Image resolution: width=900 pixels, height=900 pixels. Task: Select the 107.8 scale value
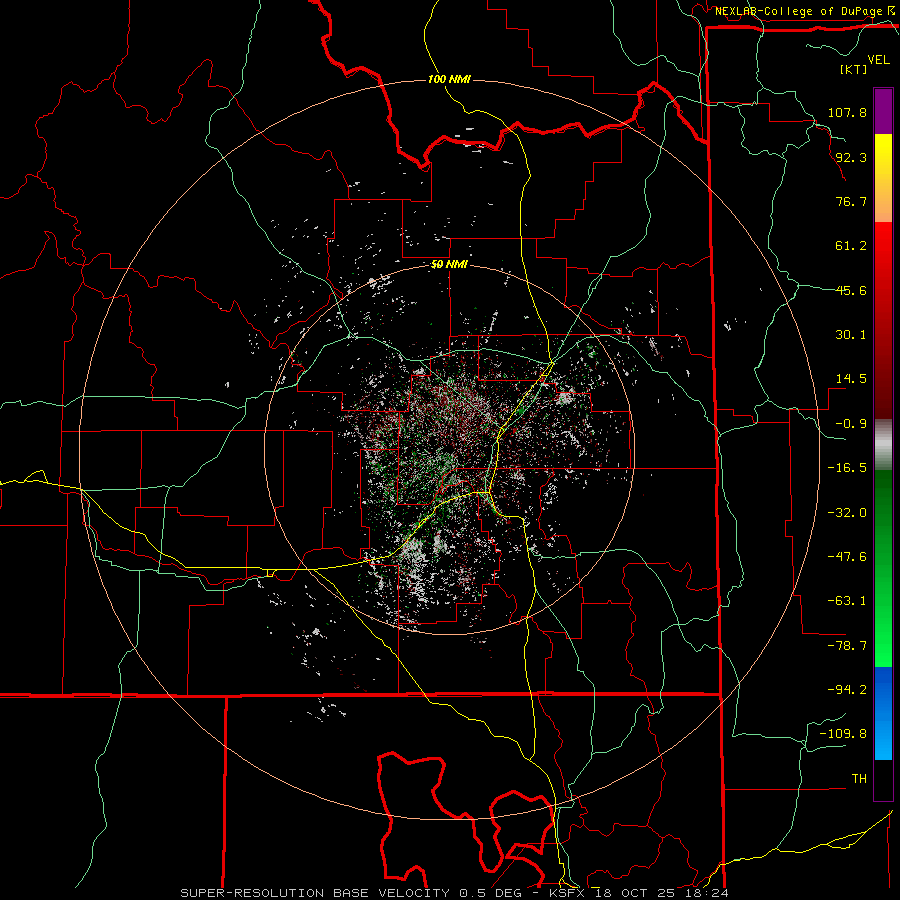pos(847,112)
